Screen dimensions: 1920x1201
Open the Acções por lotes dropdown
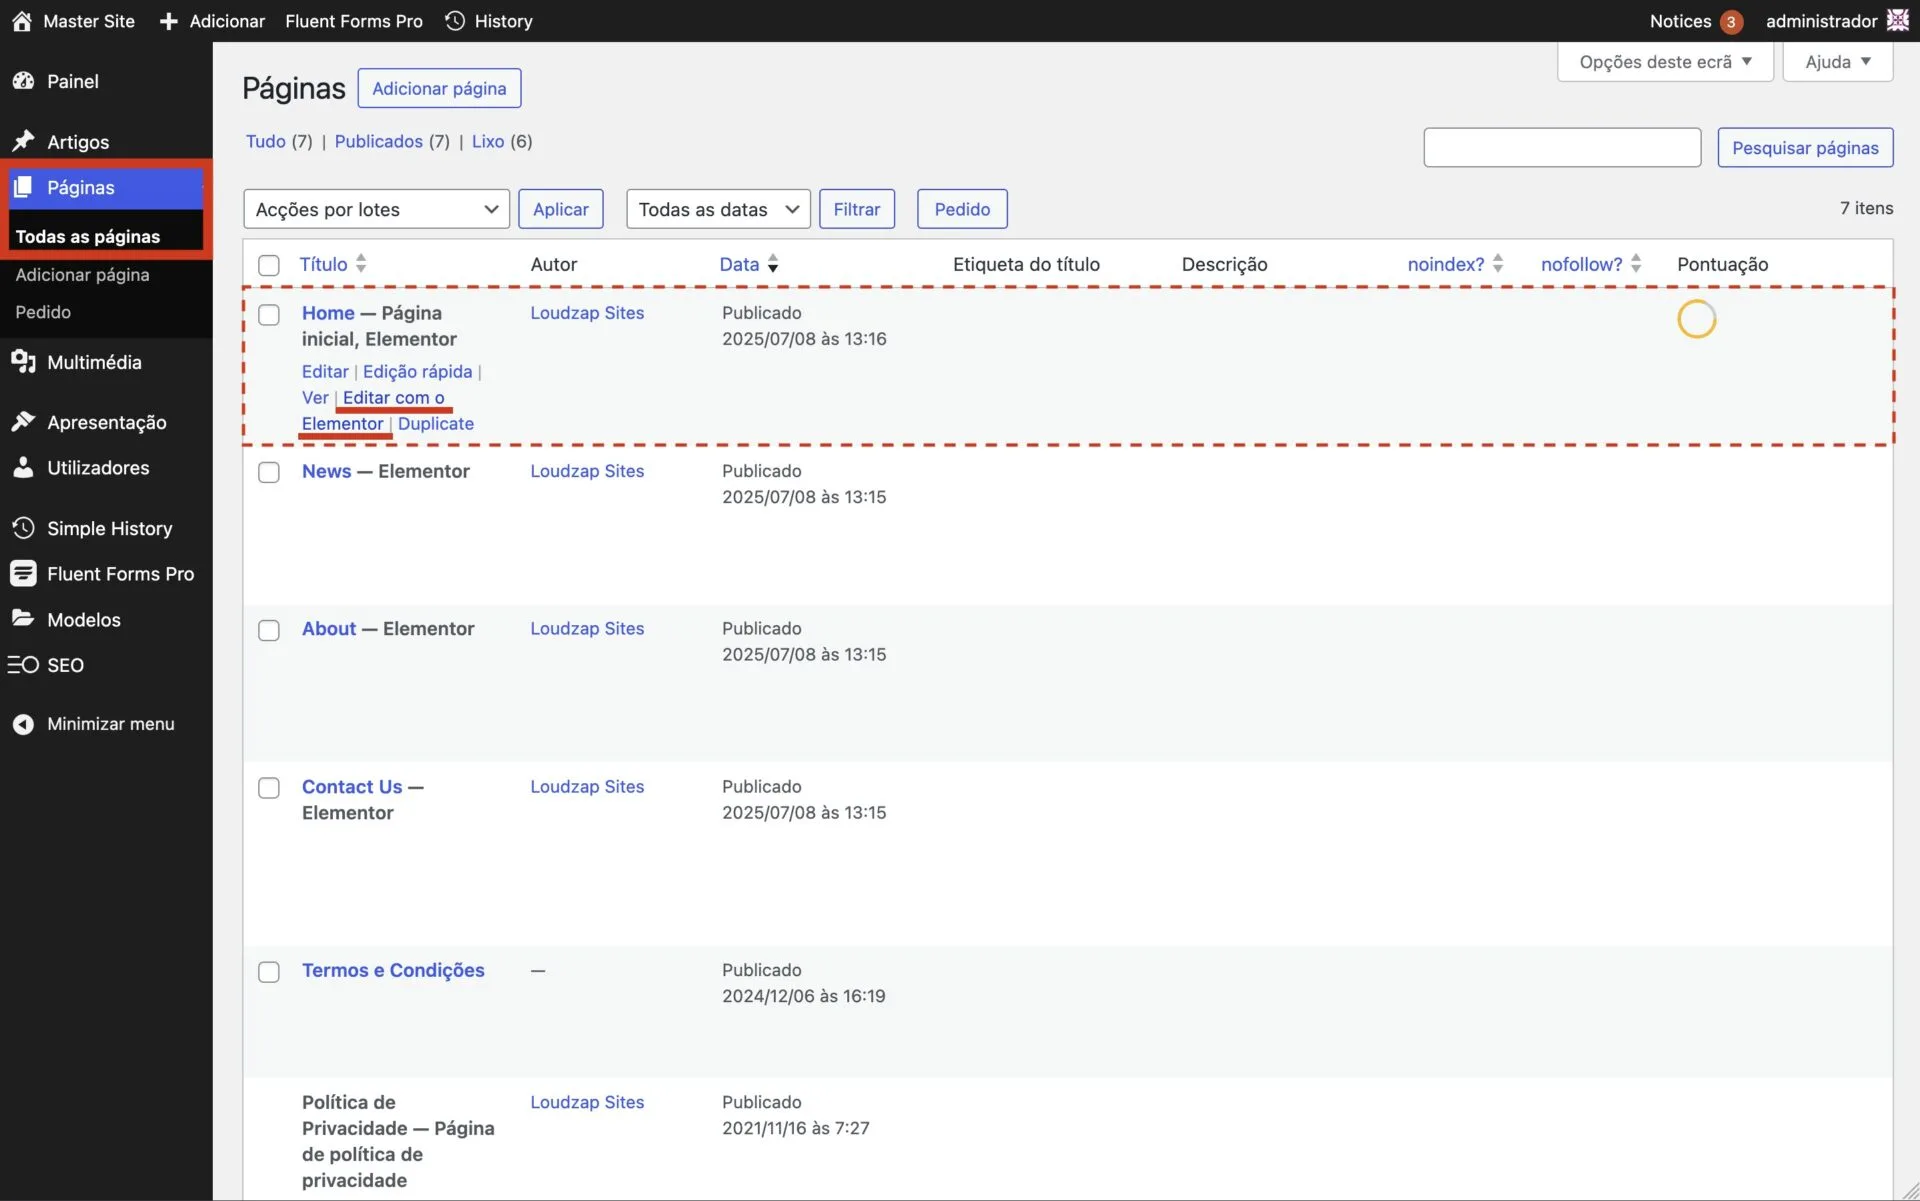(376, 209)
